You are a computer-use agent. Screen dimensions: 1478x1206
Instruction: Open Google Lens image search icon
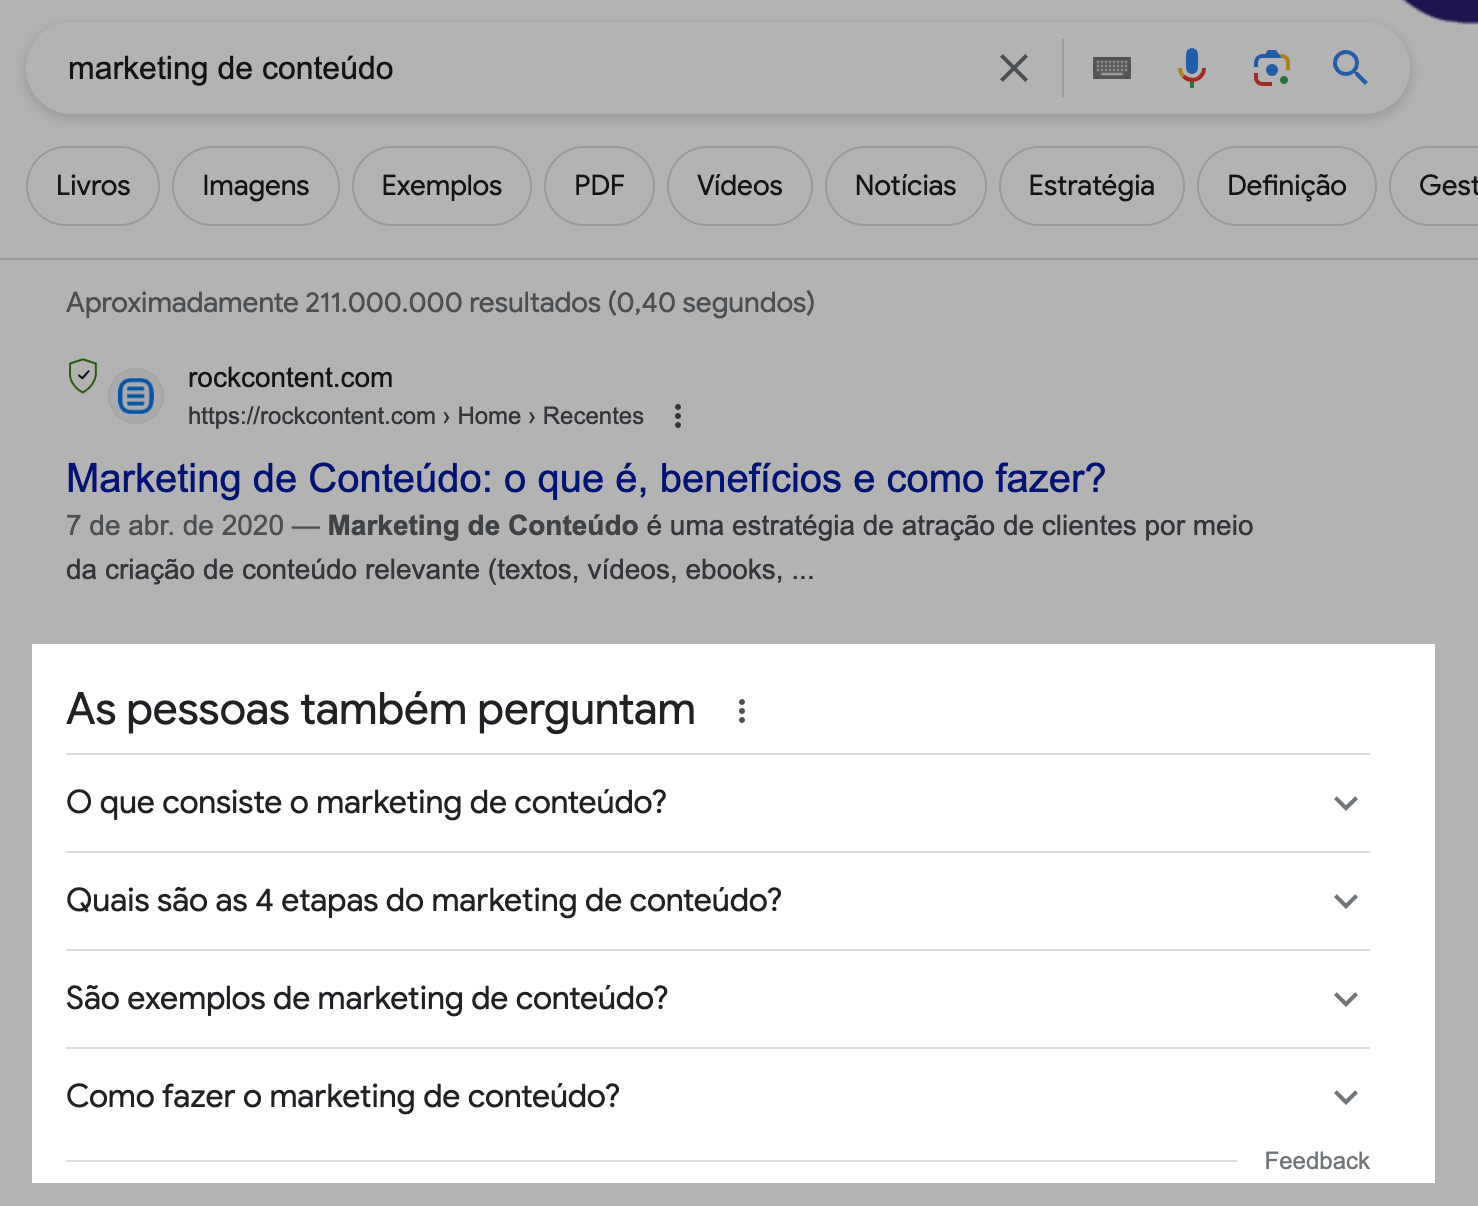[x=1271, y=68]
